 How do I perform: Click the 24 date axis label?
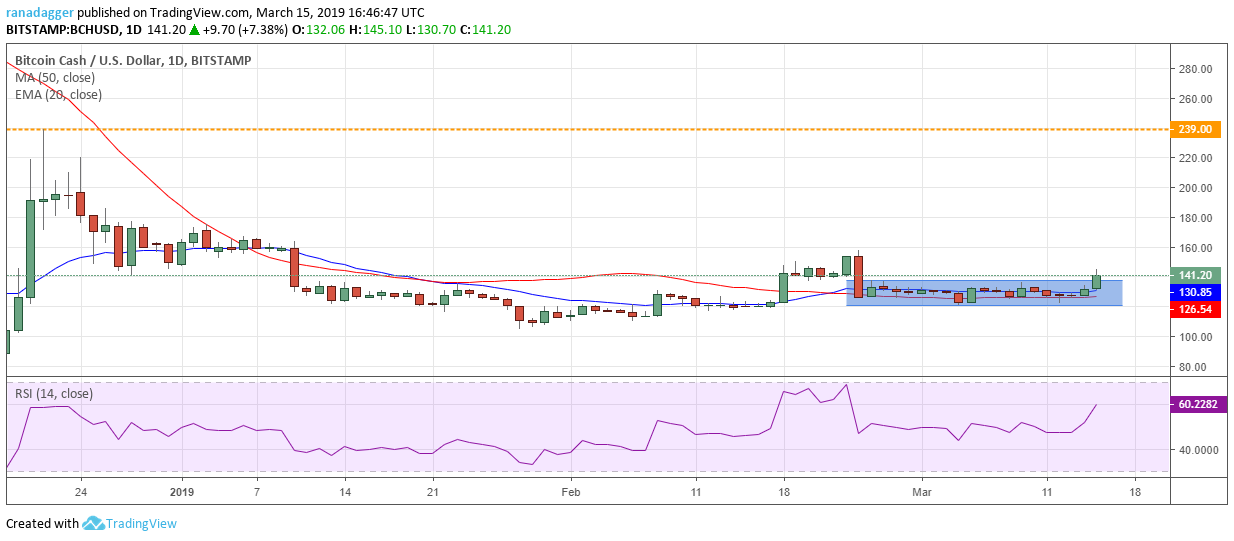[81, 492]
